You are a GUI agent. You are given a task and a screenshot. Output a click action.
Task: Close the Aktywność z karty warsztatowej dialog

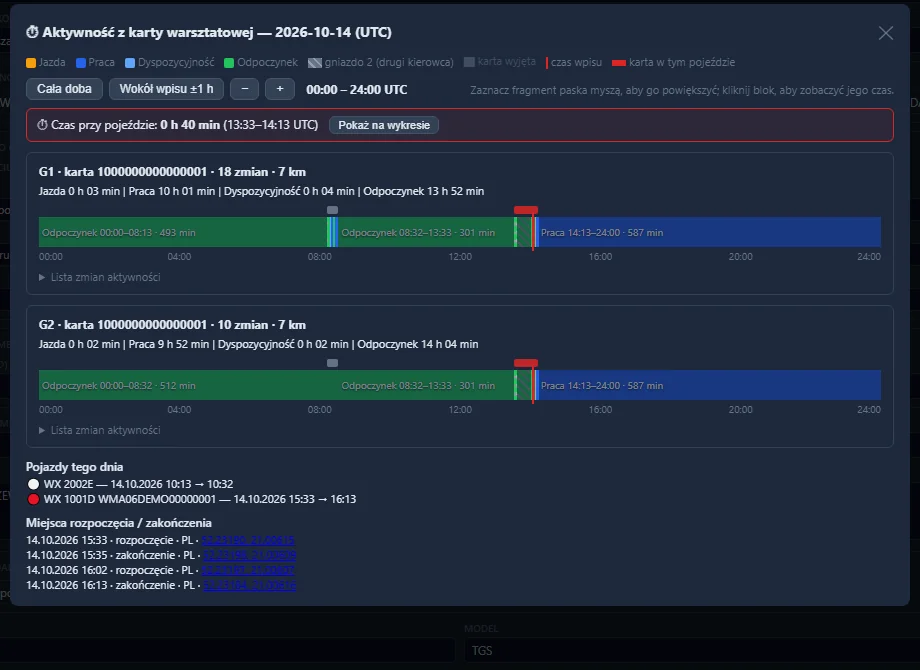pyautogui.click(x=885, y=33)
